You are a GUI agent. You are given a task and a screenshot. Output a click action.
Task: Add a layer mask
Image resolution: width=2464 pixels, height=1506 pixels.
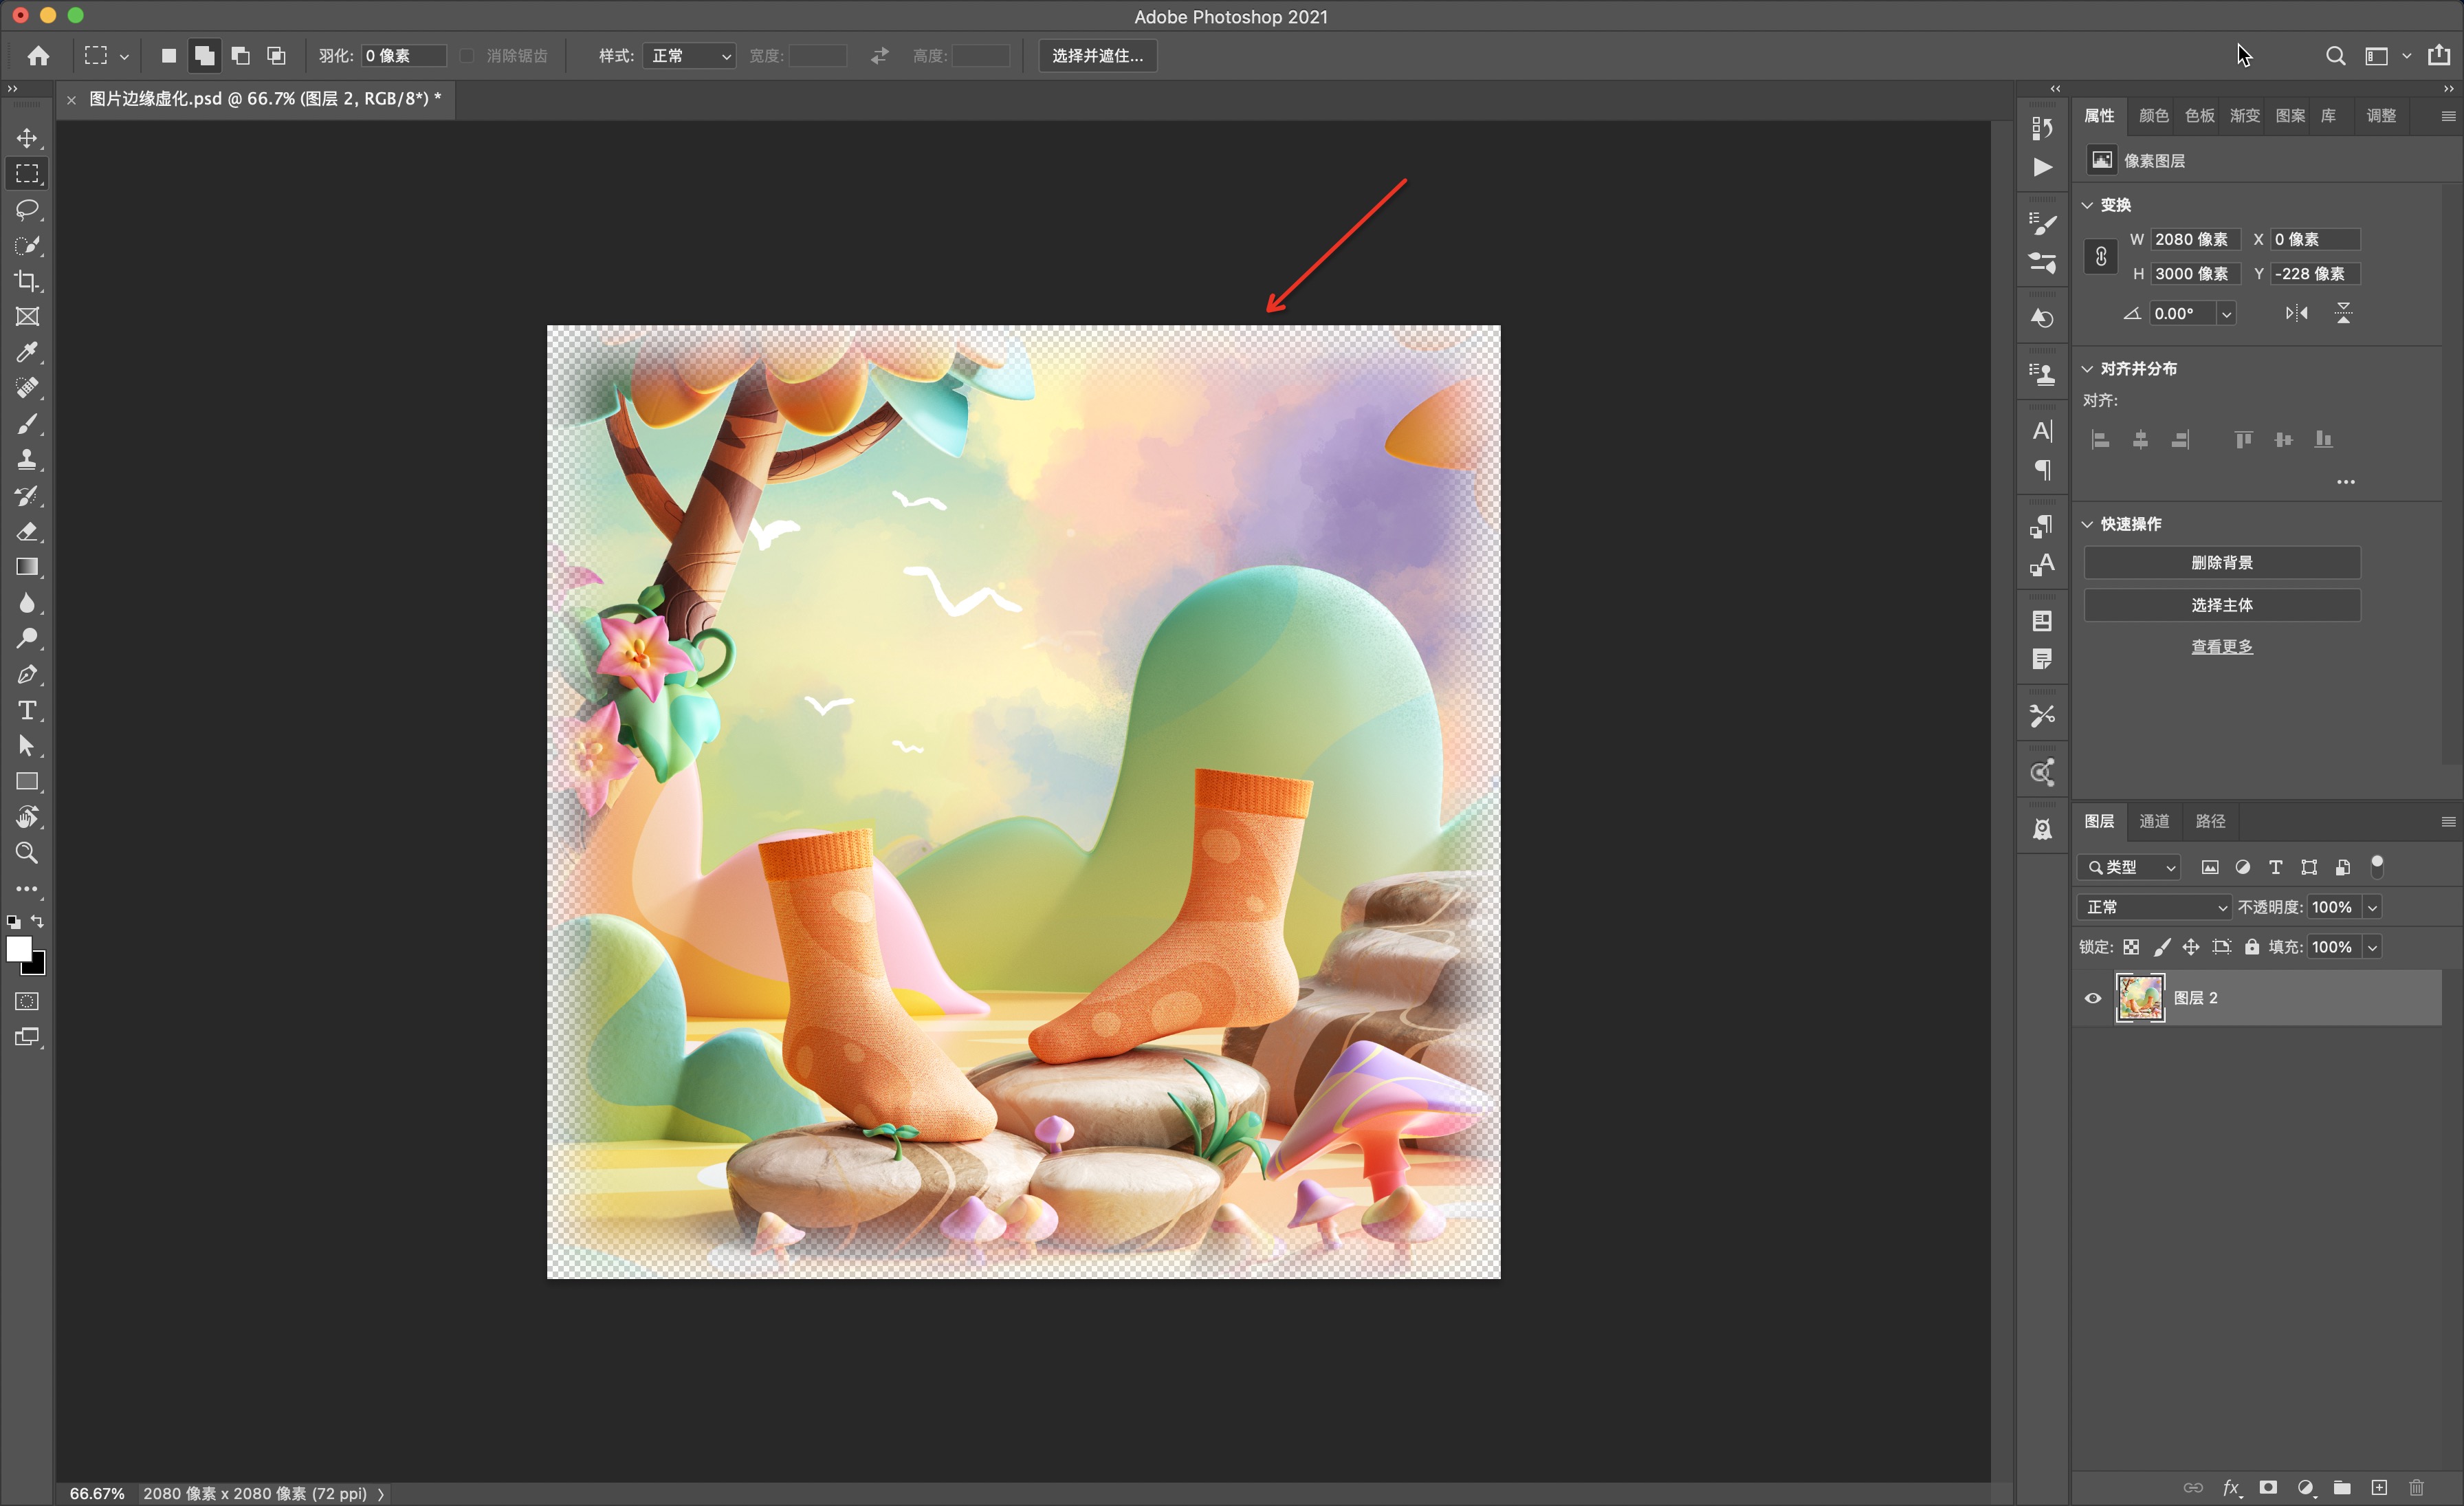click(x=2268, y=1487)
